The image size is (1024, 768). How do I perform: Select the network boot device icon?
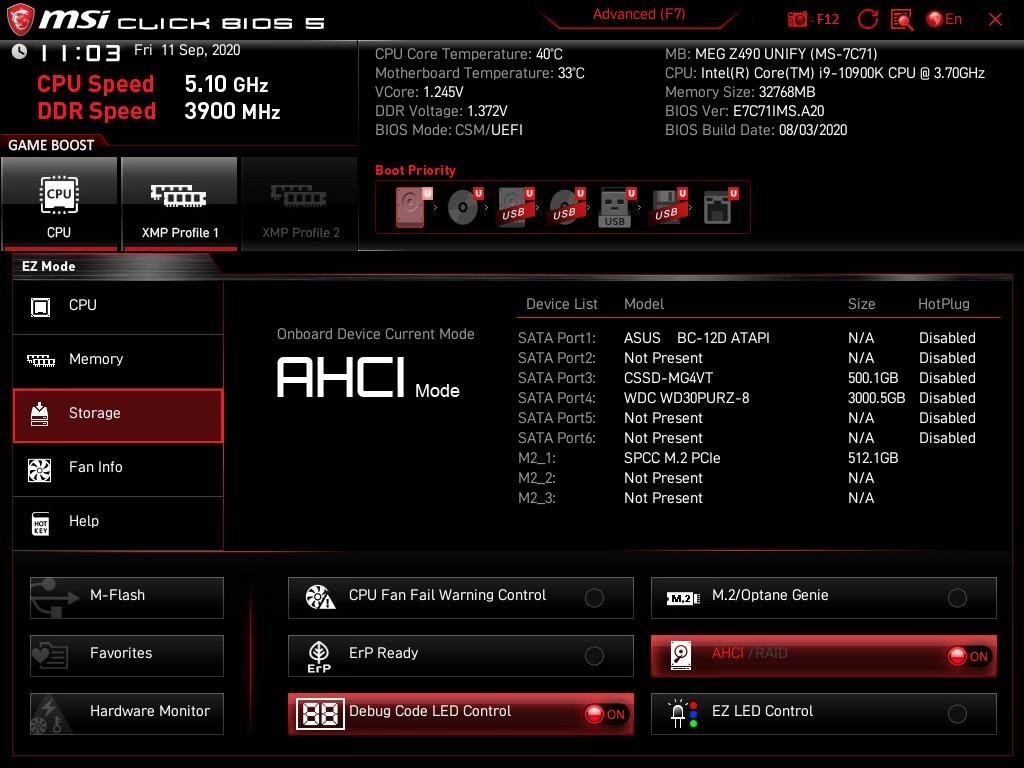(720, 207)
